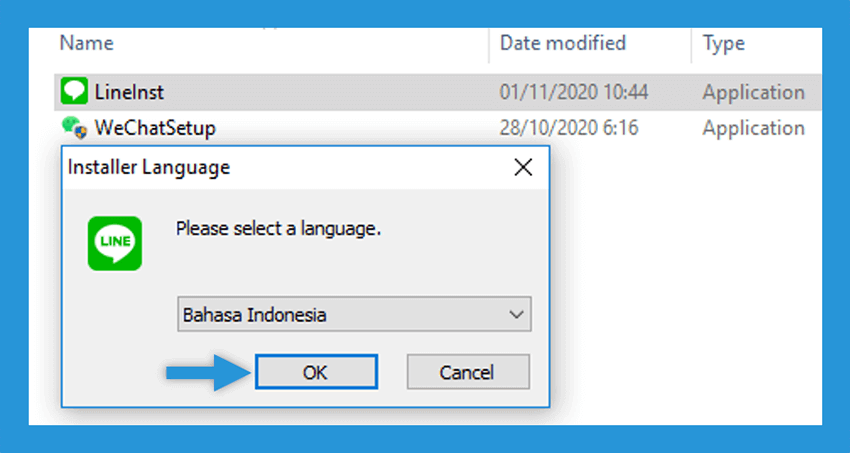This screenshot has width=850, height=453.
Task: Sort files by the Date modified column
Action: pos(563,43)
